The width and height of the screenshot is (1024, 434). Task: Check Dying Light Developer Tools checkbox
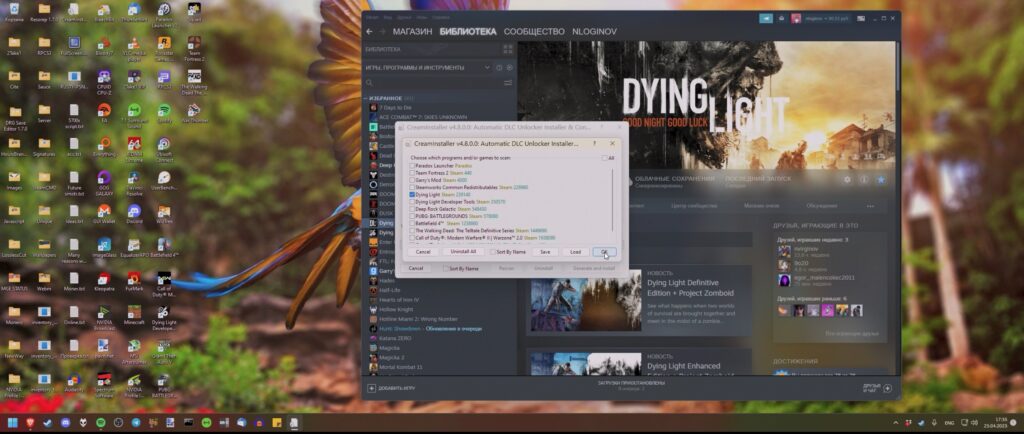[412, 202]
